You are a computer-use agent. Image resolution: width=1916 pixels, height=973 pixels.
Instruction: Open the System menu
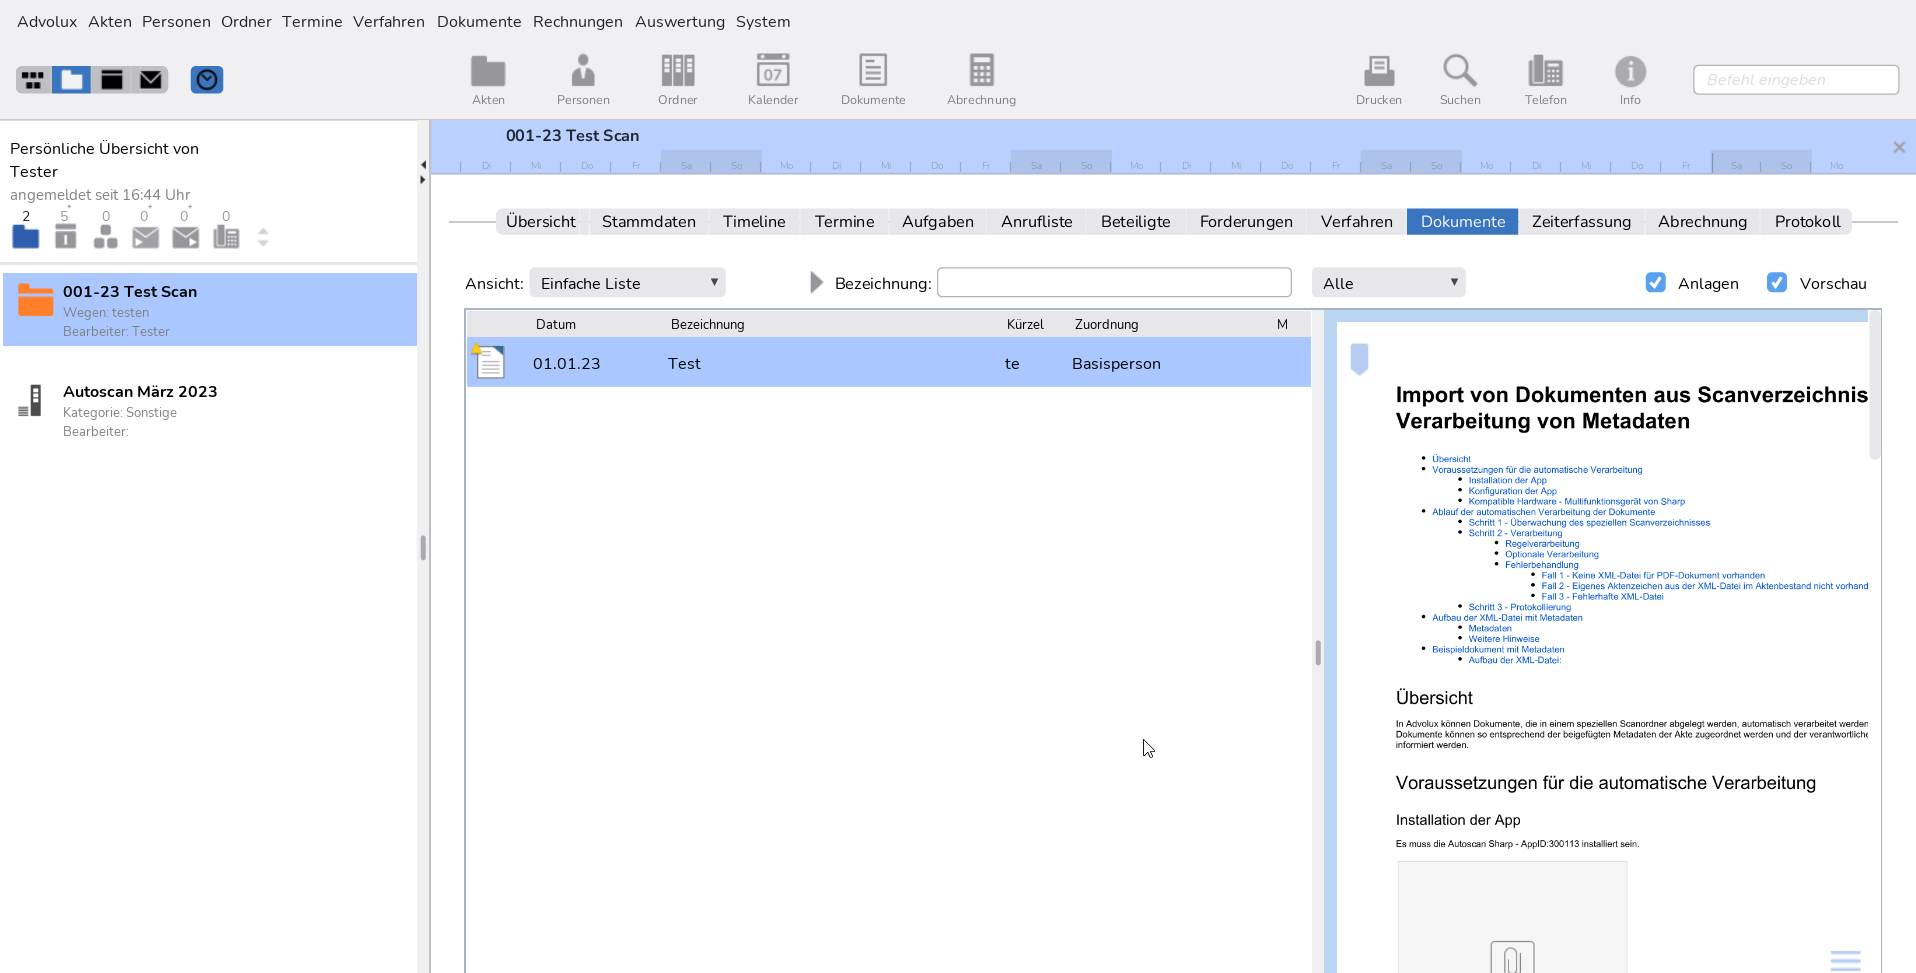point(763,21)
